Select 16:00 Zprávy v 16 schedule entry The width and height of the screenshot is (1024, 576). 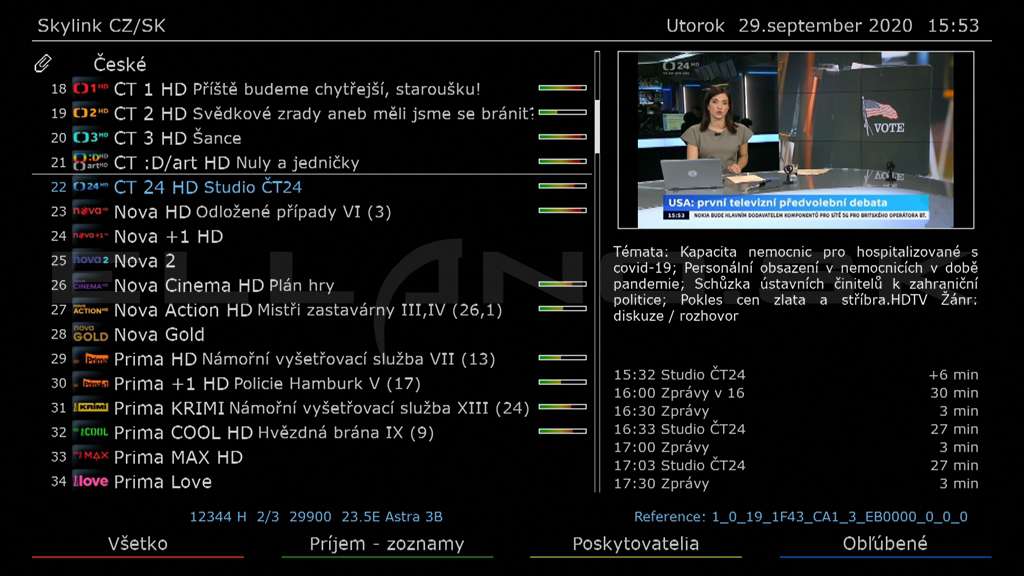pos(795,393)
